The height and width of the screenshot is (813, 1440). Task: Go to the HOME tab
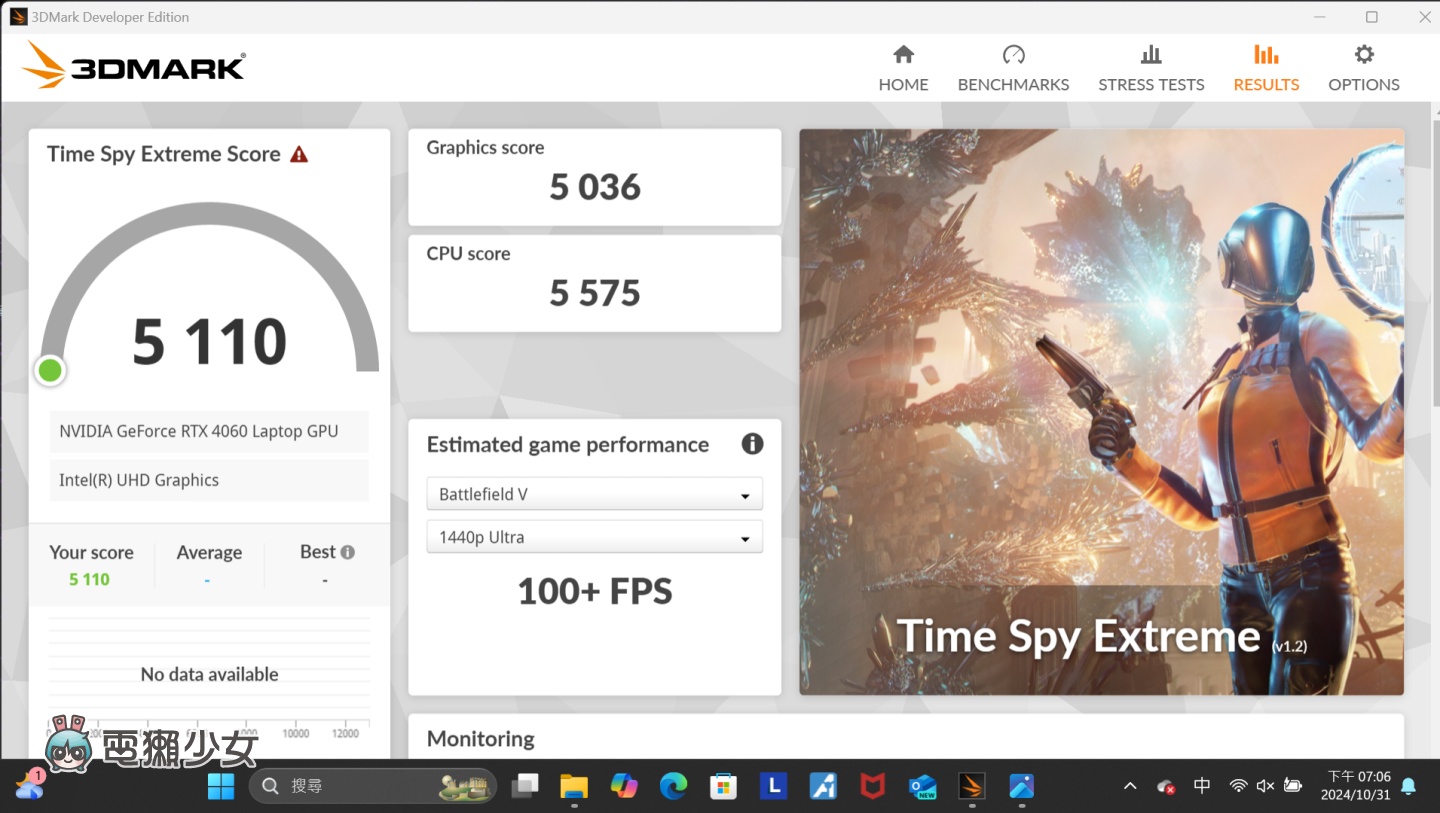pos(903,68)
